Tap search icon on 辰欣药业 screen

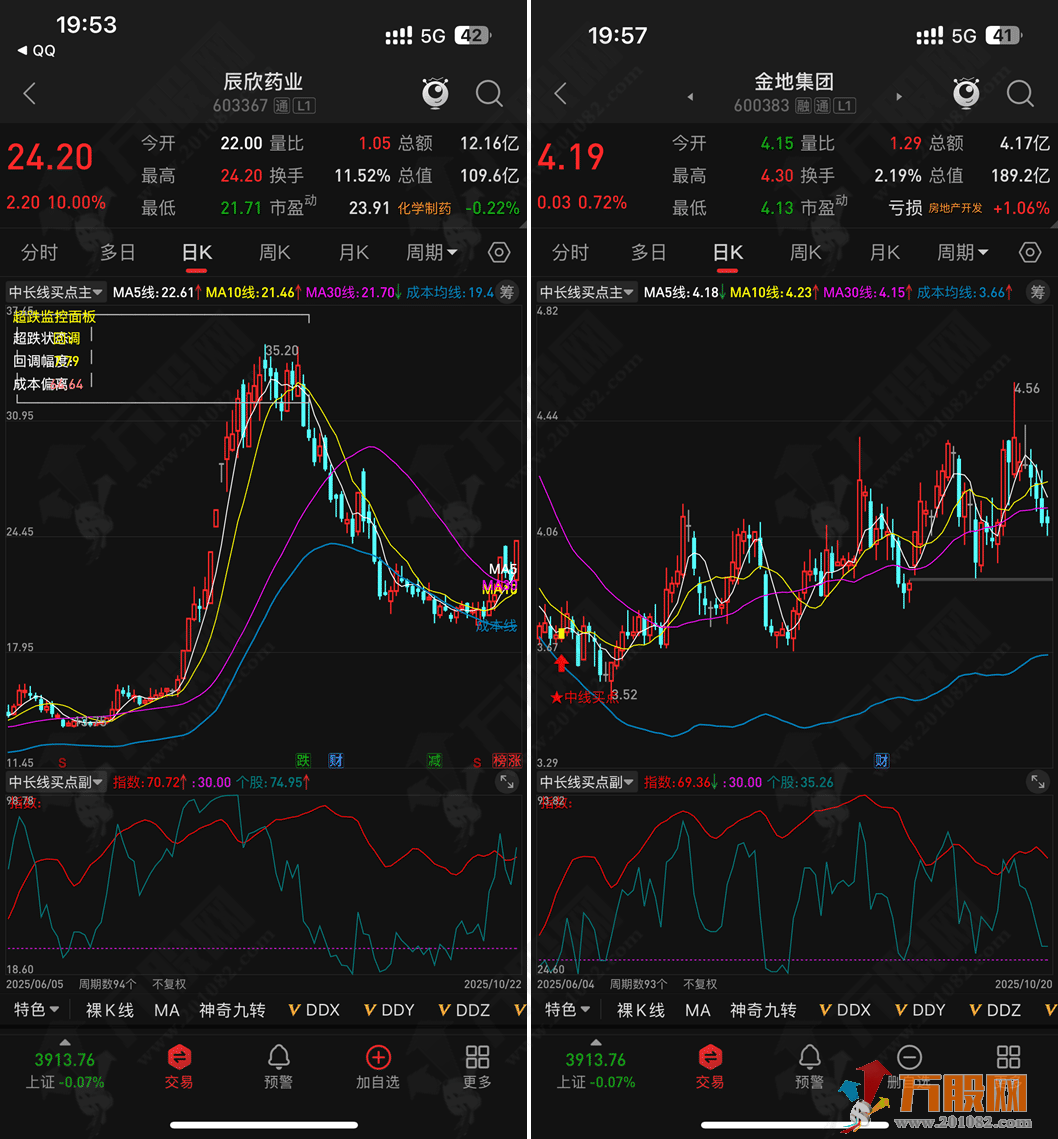[489, 94]
